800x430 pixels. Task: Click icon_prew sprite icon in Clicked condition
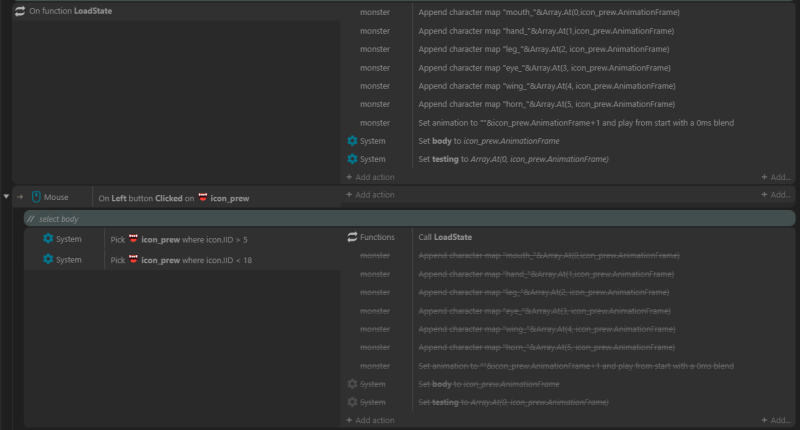tap(203, 197)
